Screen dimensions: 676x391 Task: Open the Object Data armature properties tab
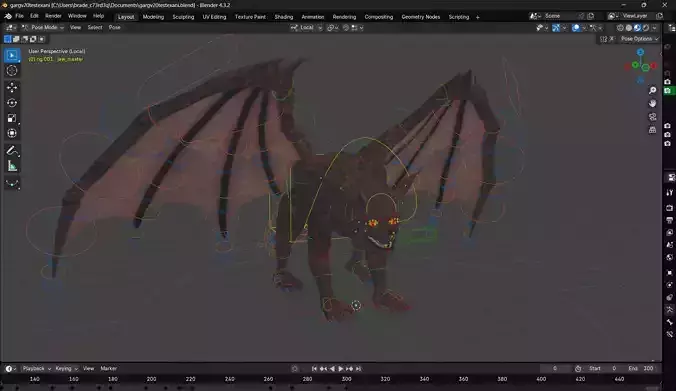coord(670,310)
